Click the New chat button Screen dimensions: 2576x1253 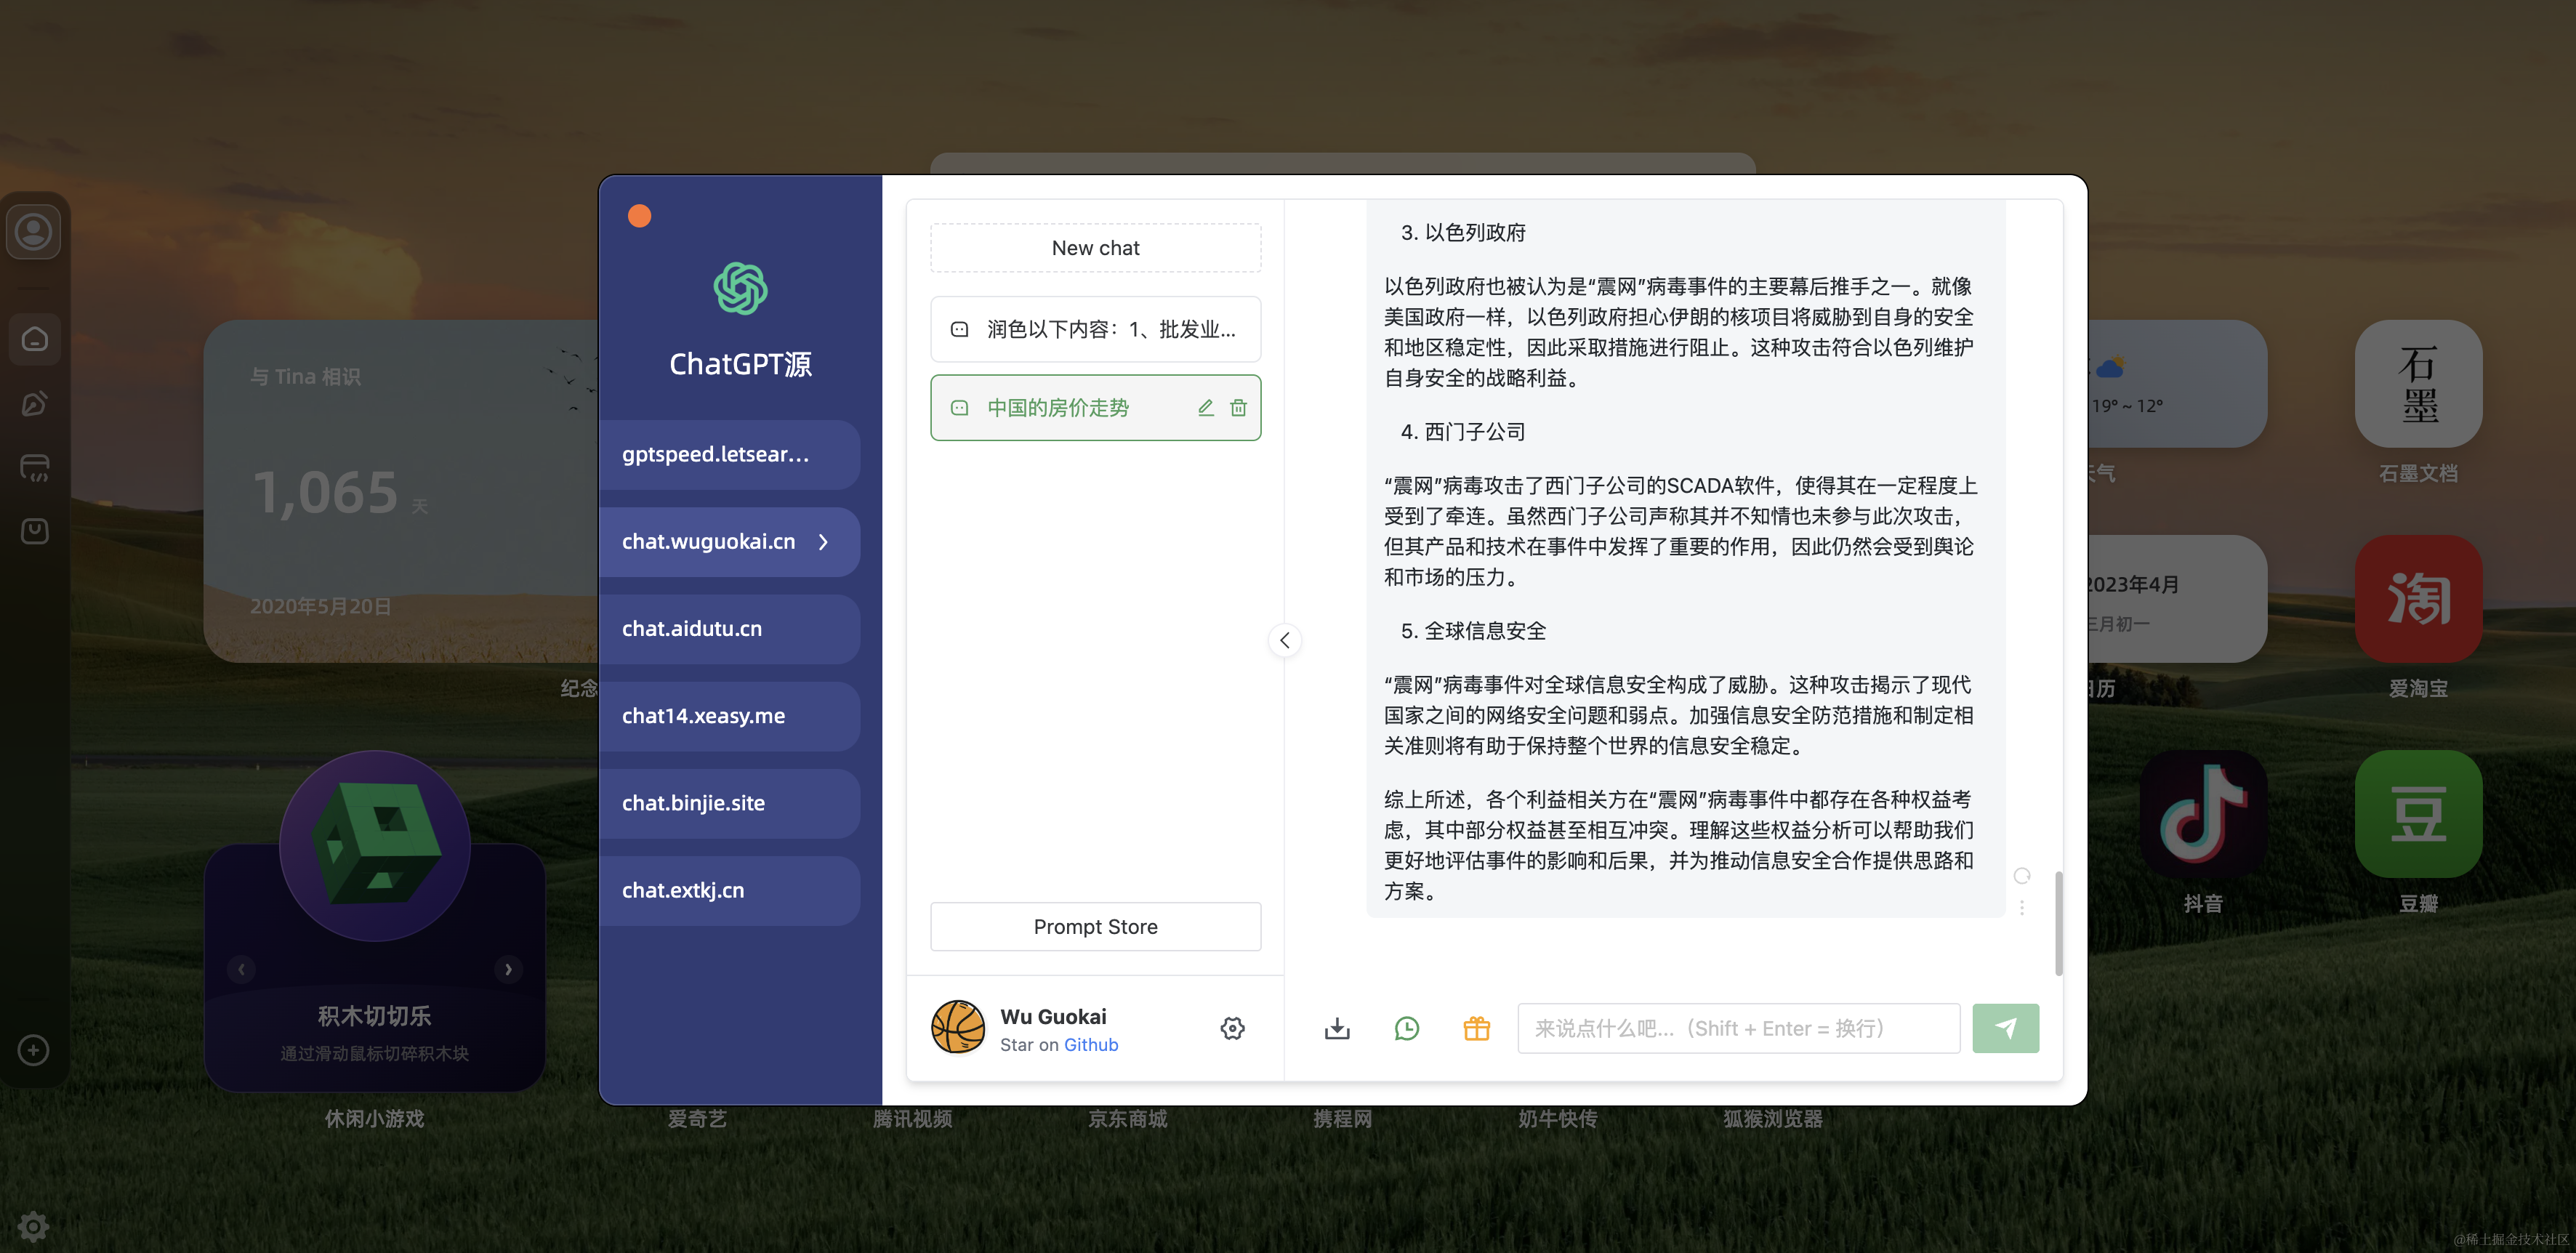point(1095,248)
